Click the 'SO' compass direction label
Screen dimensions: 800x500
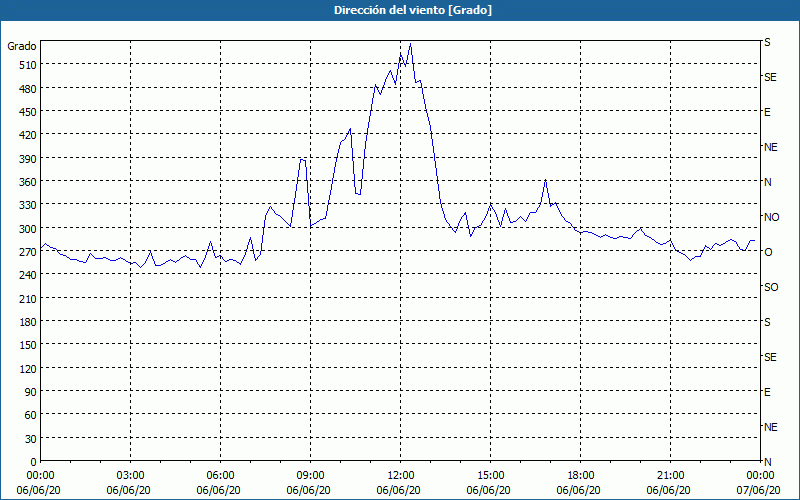[771, 287]
